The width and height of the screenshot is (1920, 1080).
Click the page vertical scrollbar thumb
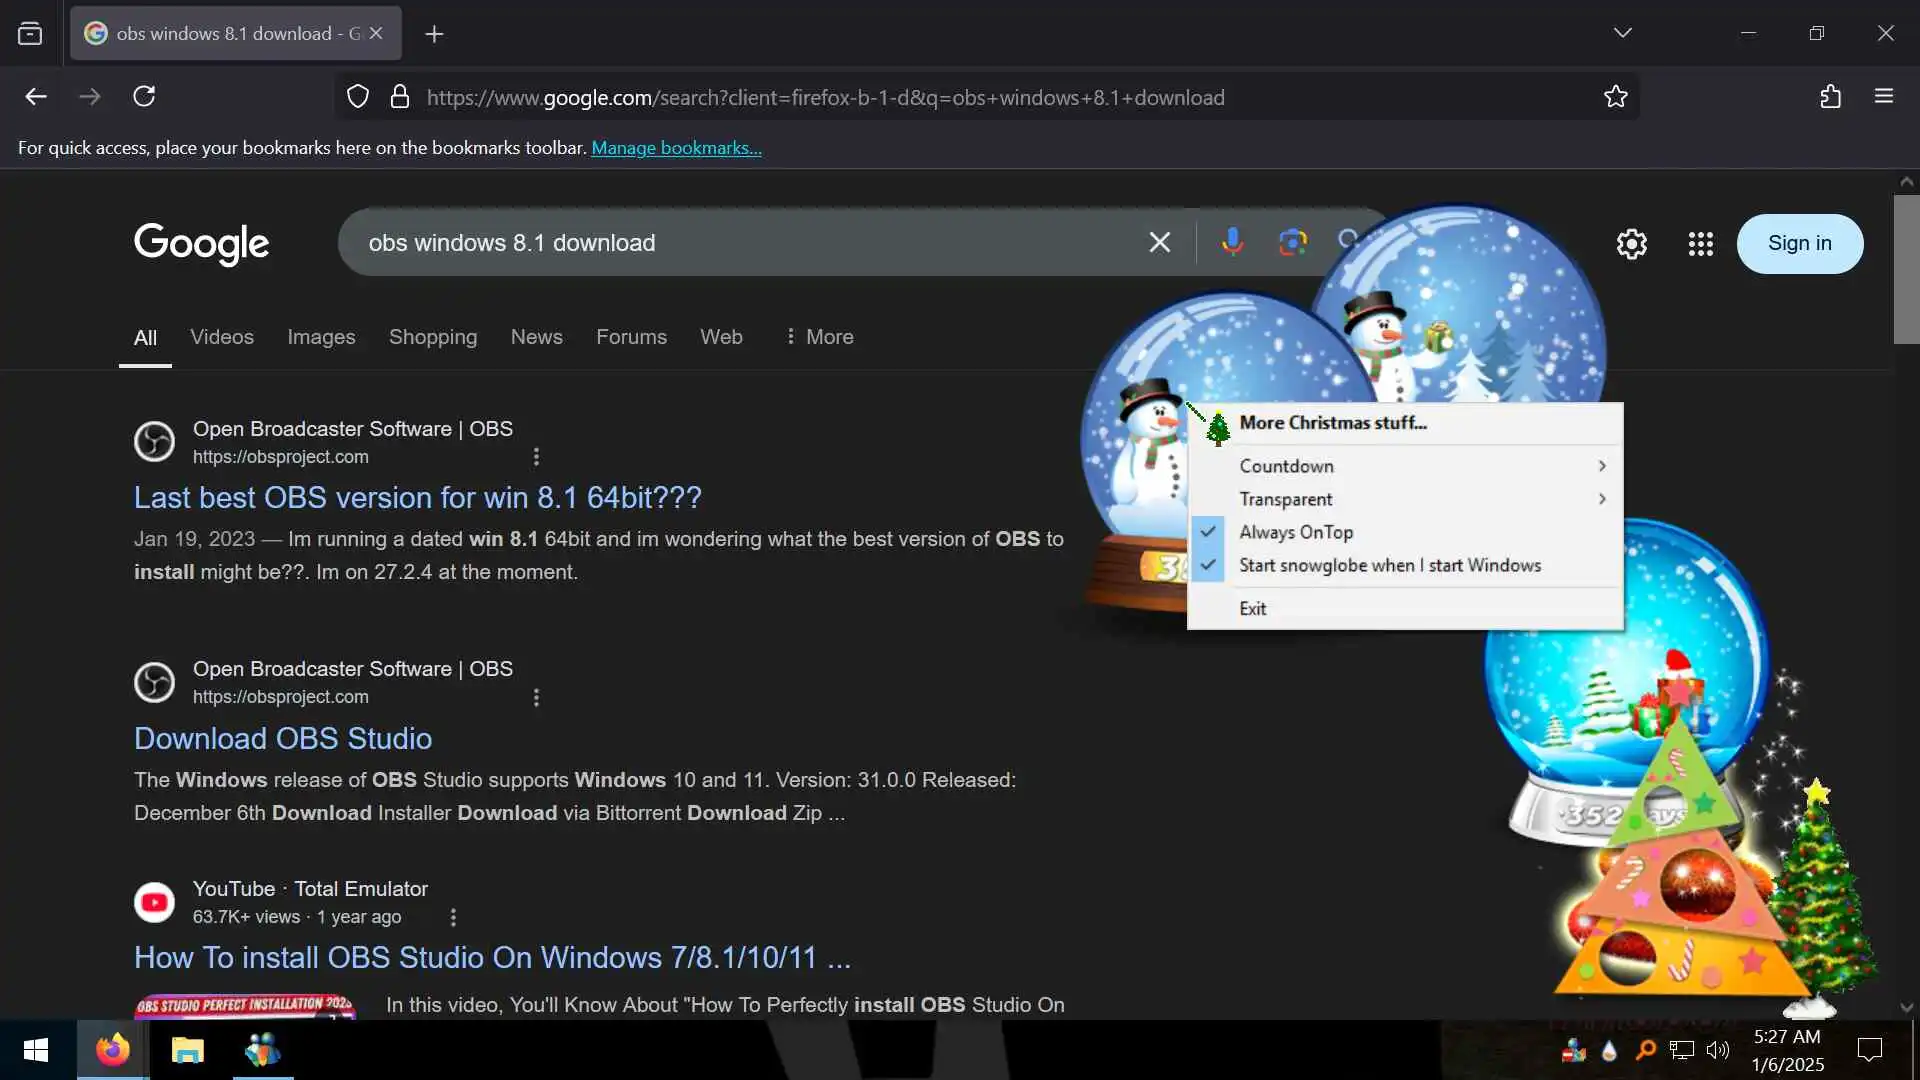1906,270
